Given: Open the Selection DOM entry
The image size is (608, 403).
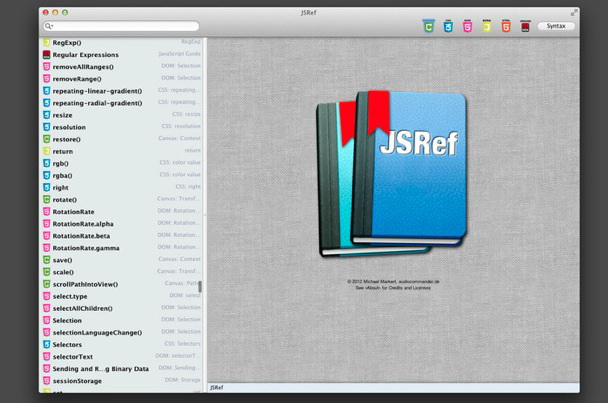Looking at the screenshot, I should pyautogui.click(x=121, y=320).
